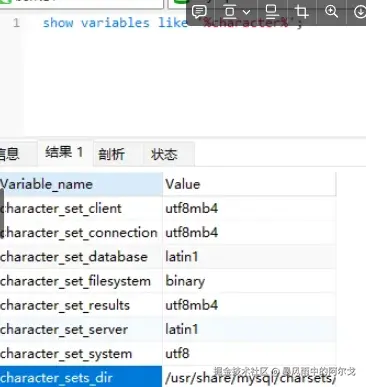This screenshot has width=366, height=387.
Task: Click the utf8 value of character_set_system
Action: pyautogui.click(x=249, y=354)
